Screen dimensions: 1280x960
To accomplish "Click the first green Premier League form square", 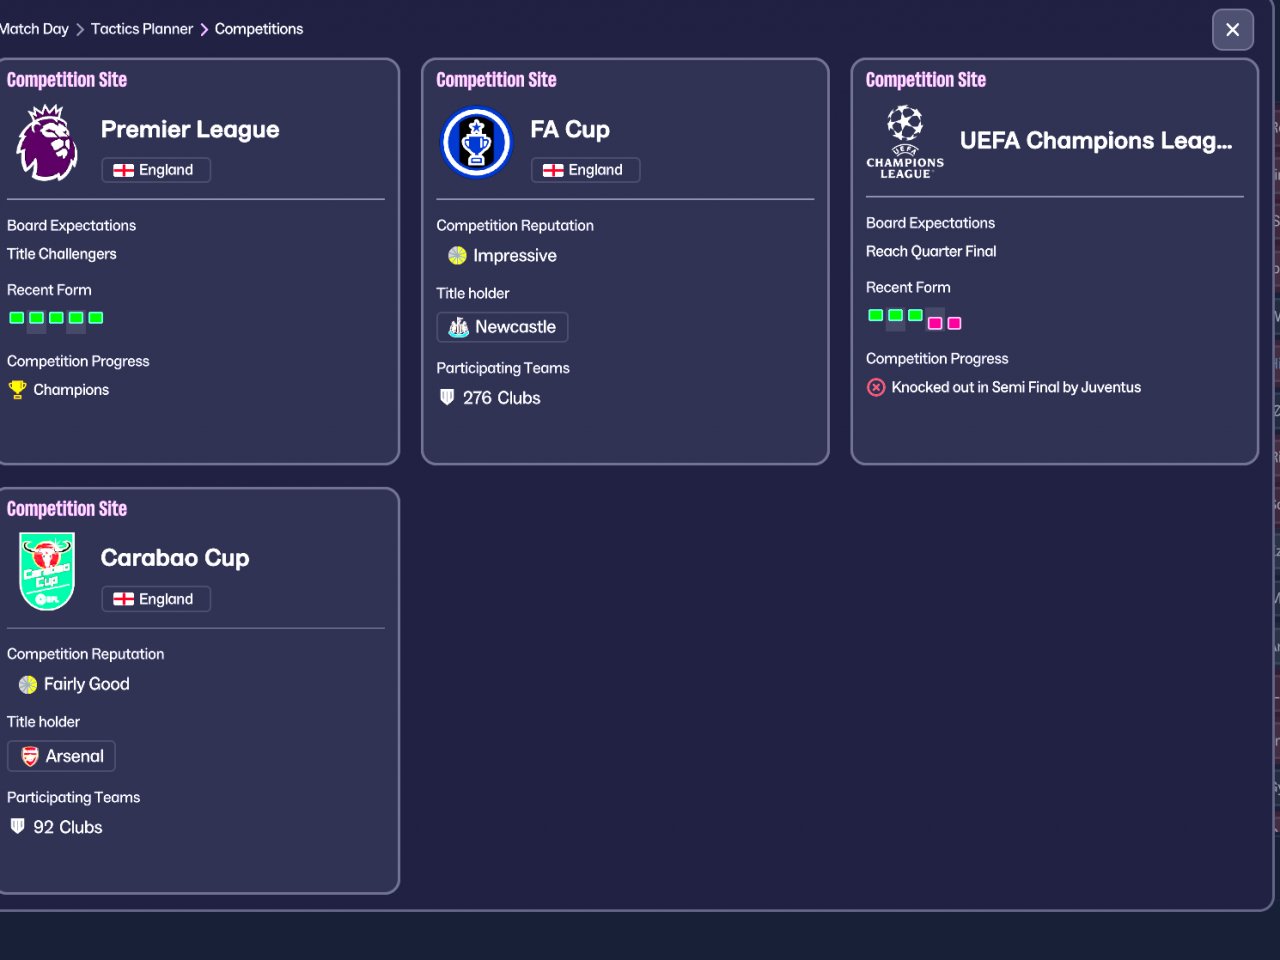I will pos(16,318).
